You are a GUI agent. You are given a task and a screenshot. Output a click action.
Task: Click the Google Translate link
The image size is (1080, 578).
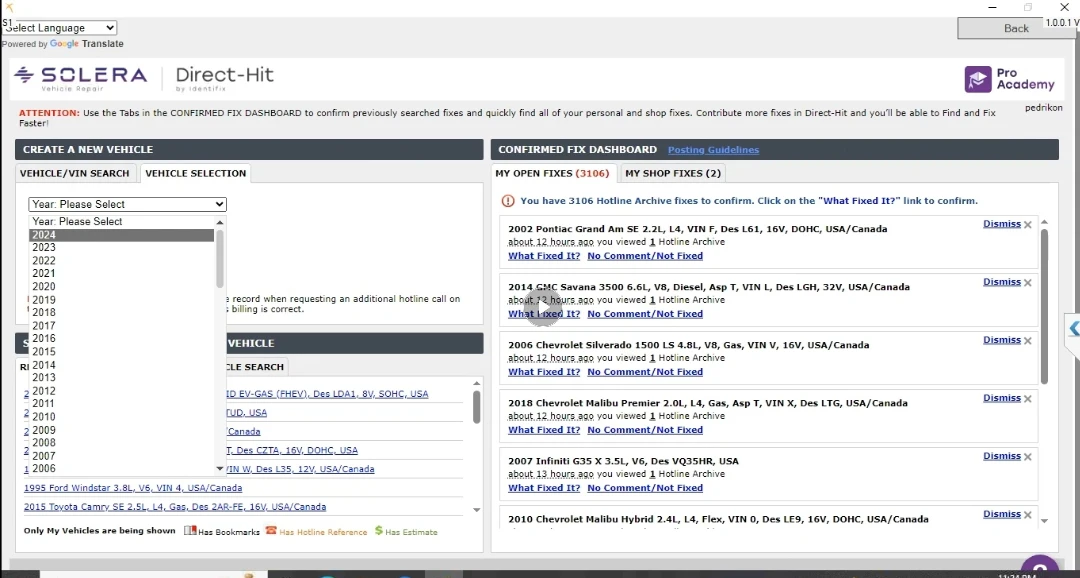(87, 43)
